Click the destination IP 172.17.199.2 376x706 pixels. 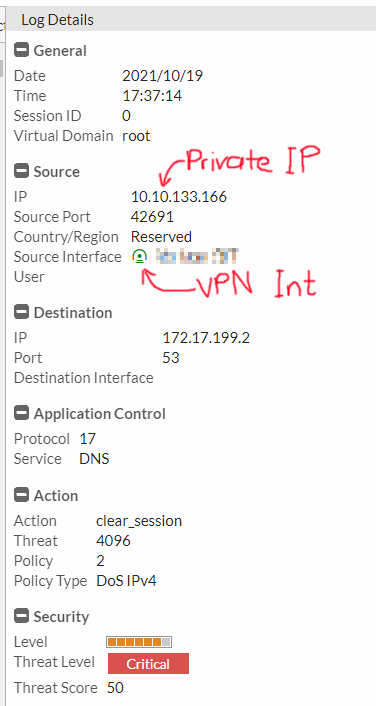[x=206, y=338]
